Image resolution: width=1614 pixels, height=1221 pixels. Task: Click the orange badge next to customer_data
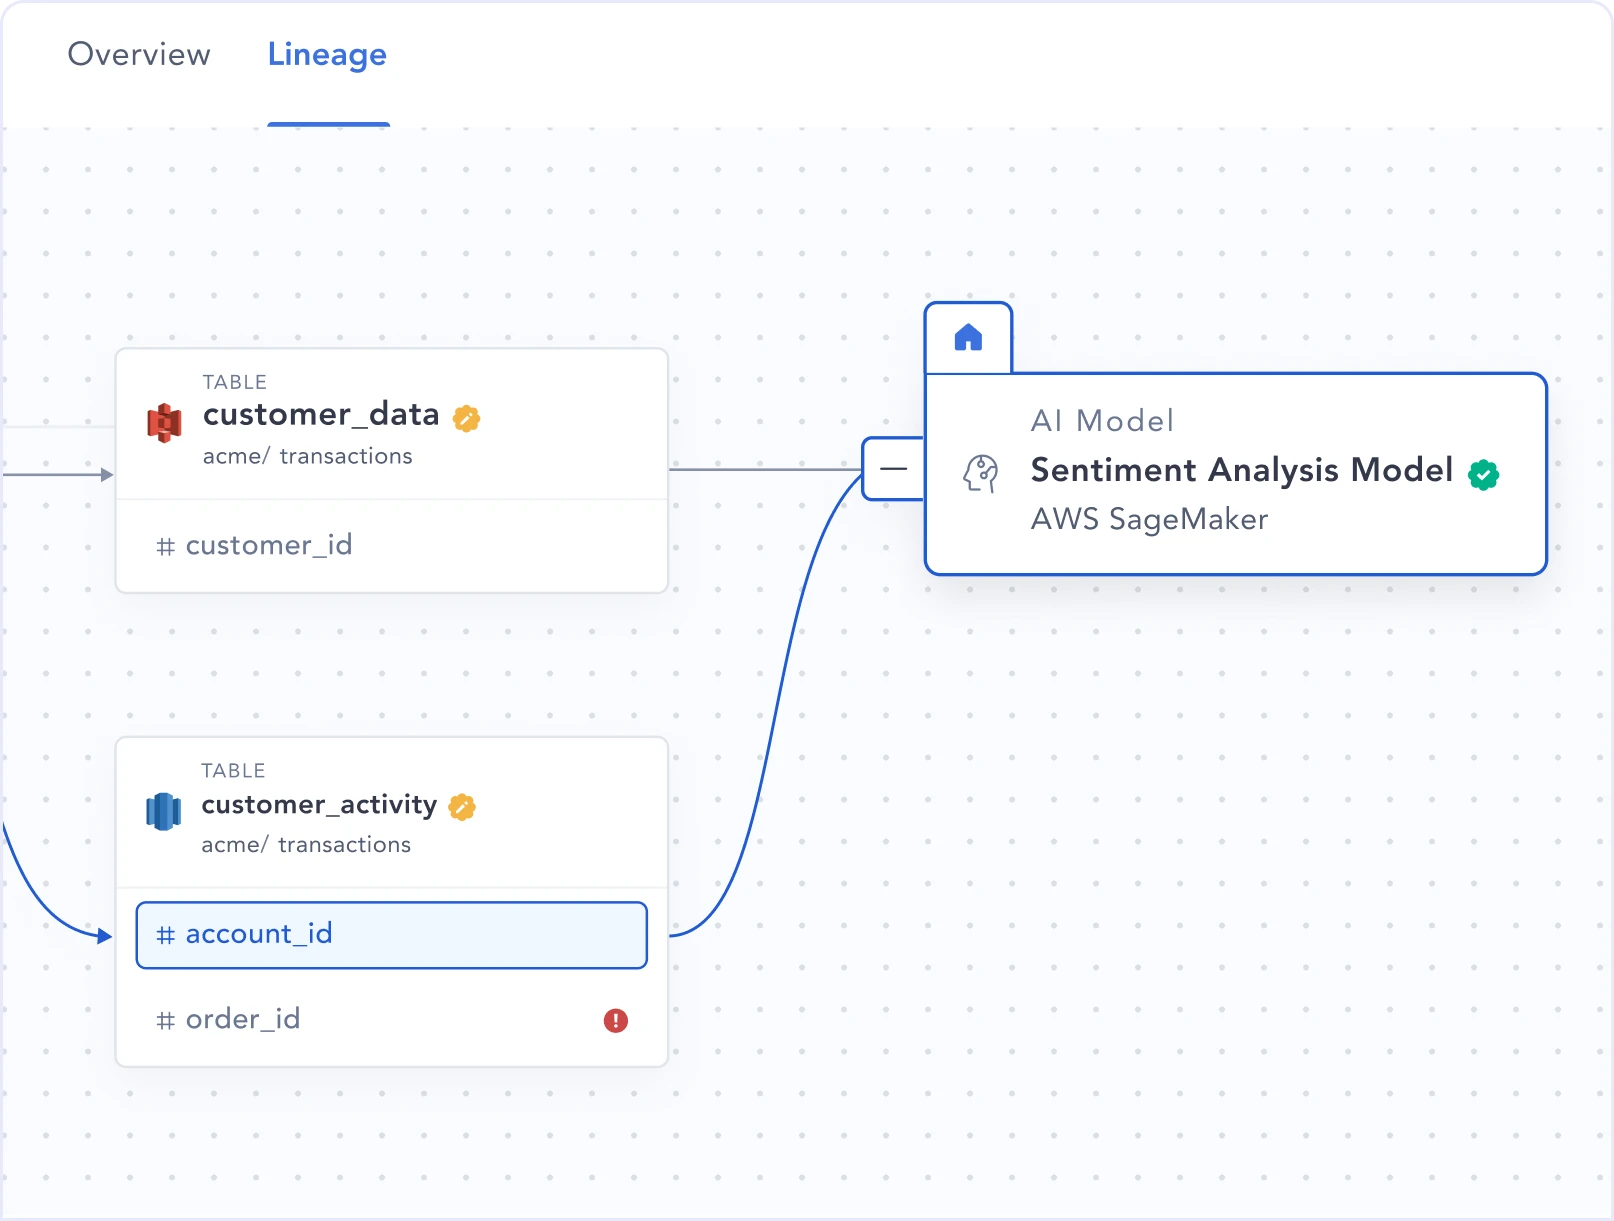pos(466,418)
